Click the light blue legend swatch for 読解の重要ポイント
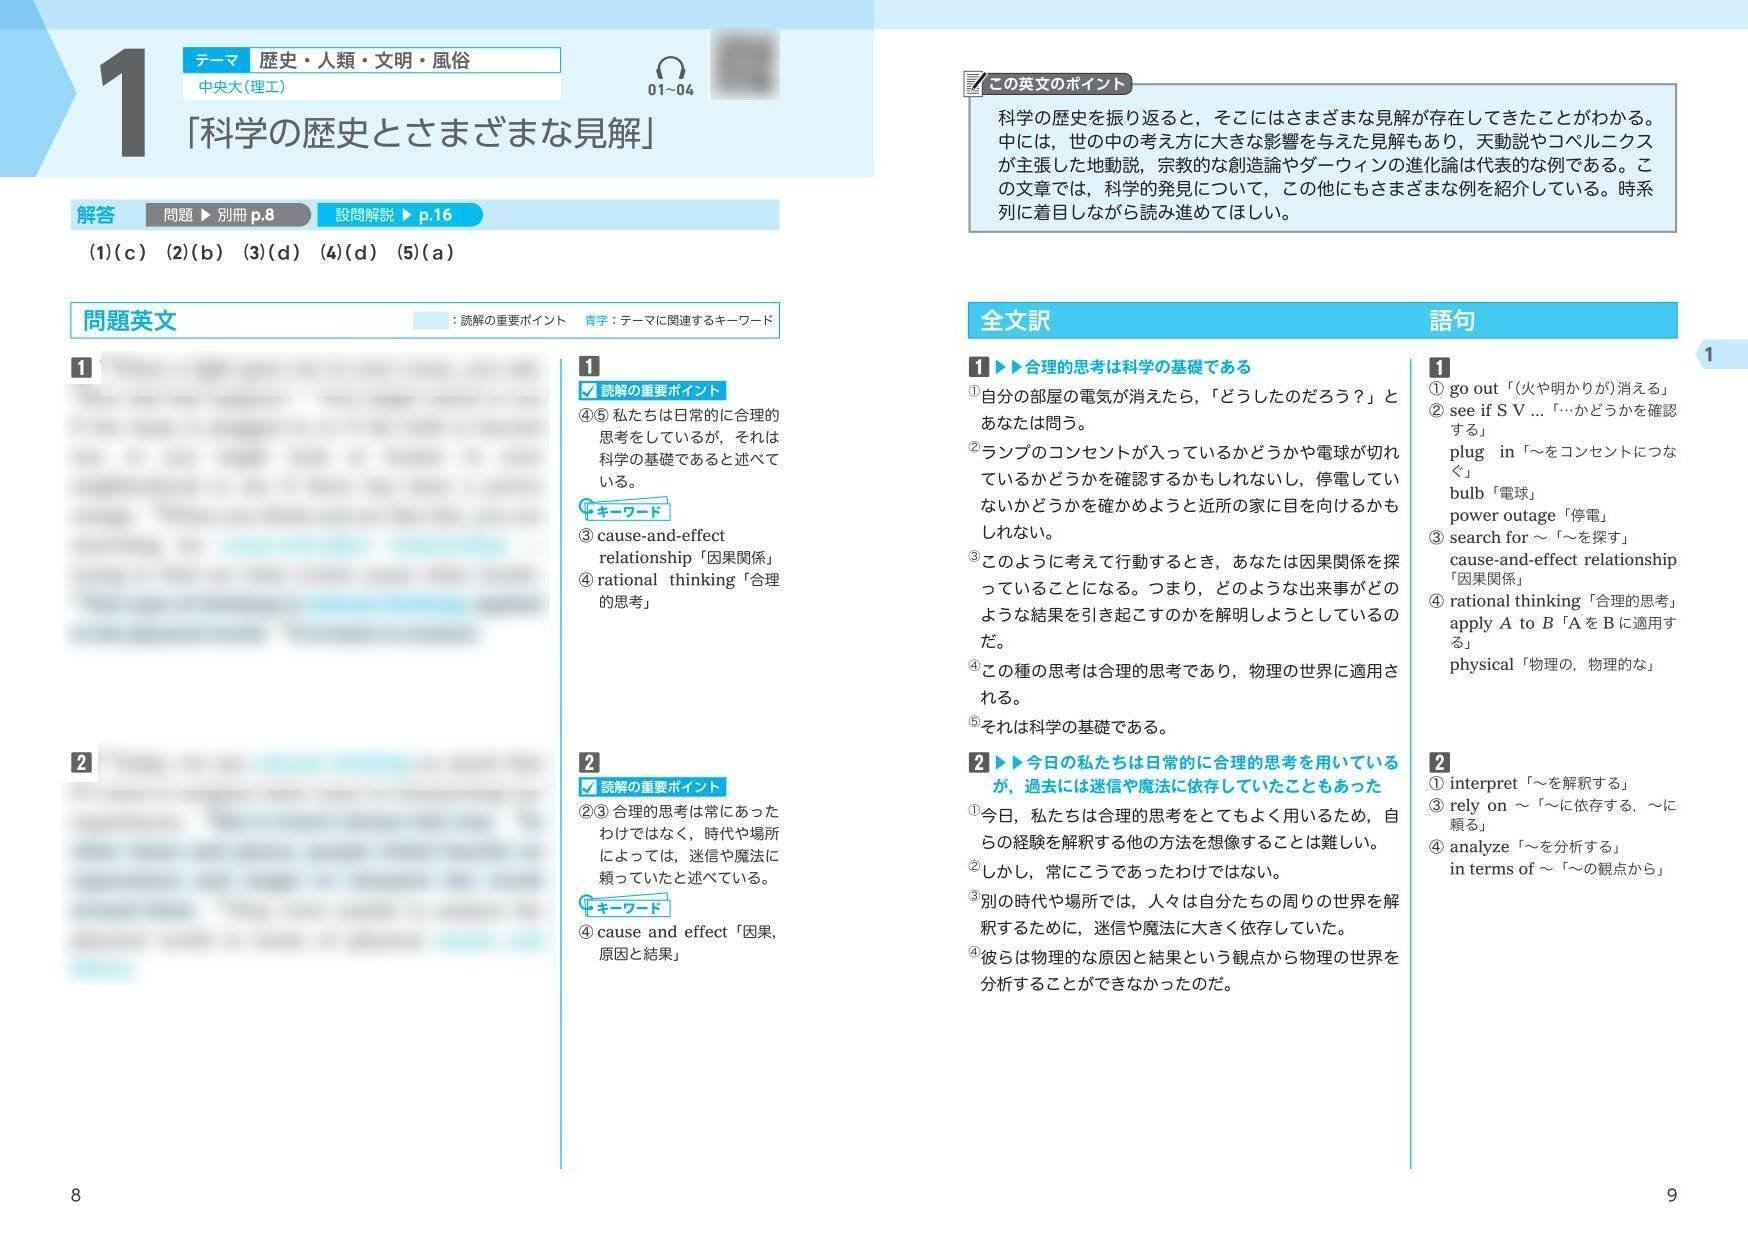The image size is (1748, 1240). 430,321
